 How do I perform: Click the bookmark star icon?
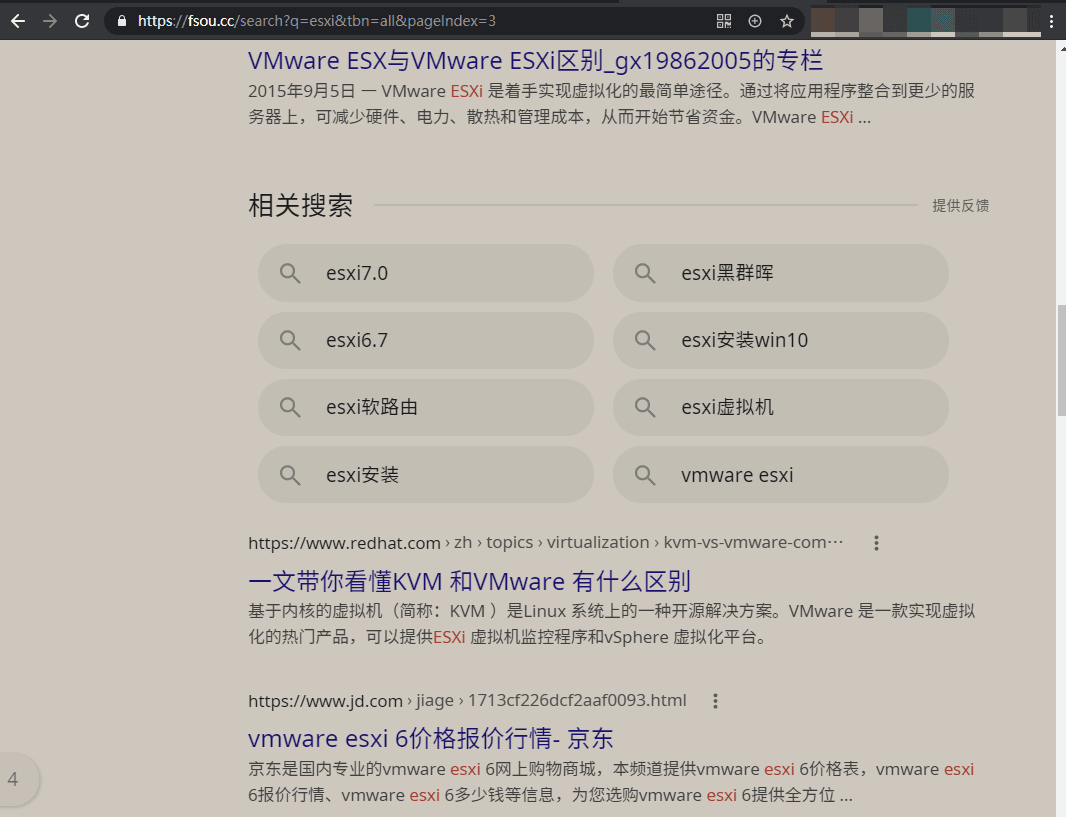pos(787,20)
